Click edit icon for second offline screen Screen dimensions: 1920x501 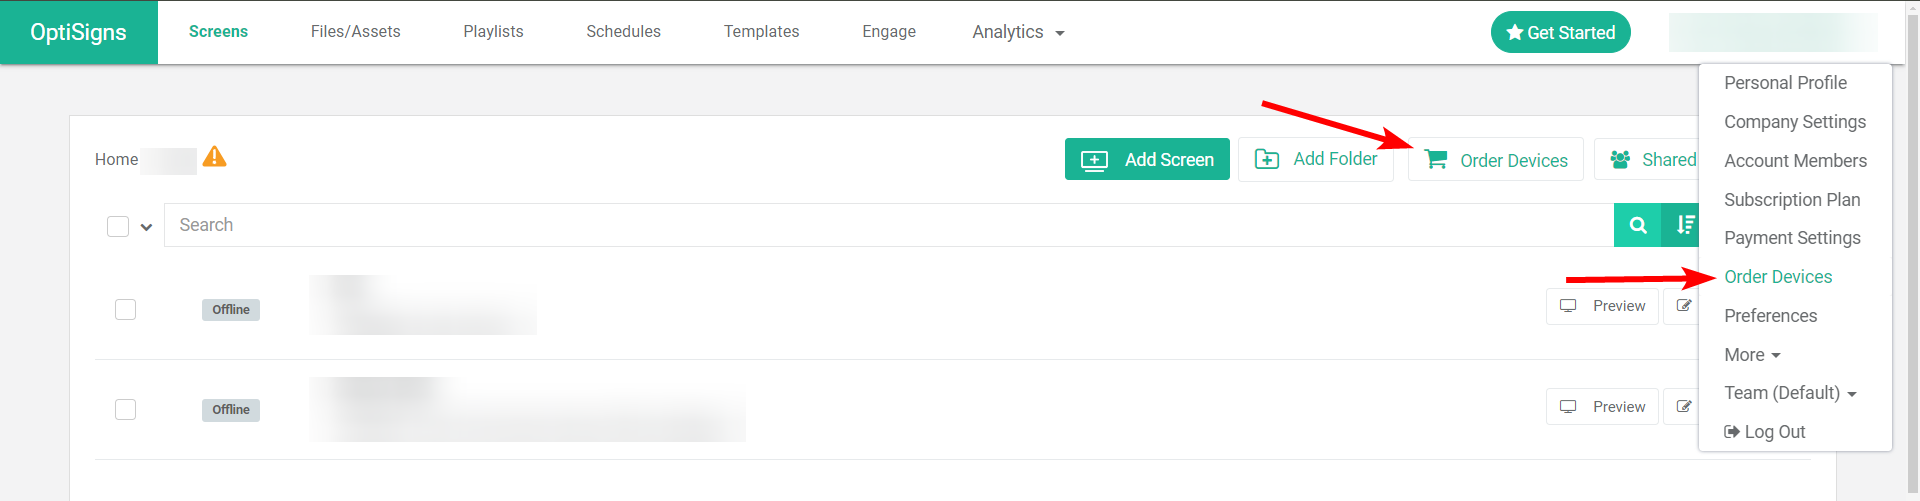[x=1682, y=407]
